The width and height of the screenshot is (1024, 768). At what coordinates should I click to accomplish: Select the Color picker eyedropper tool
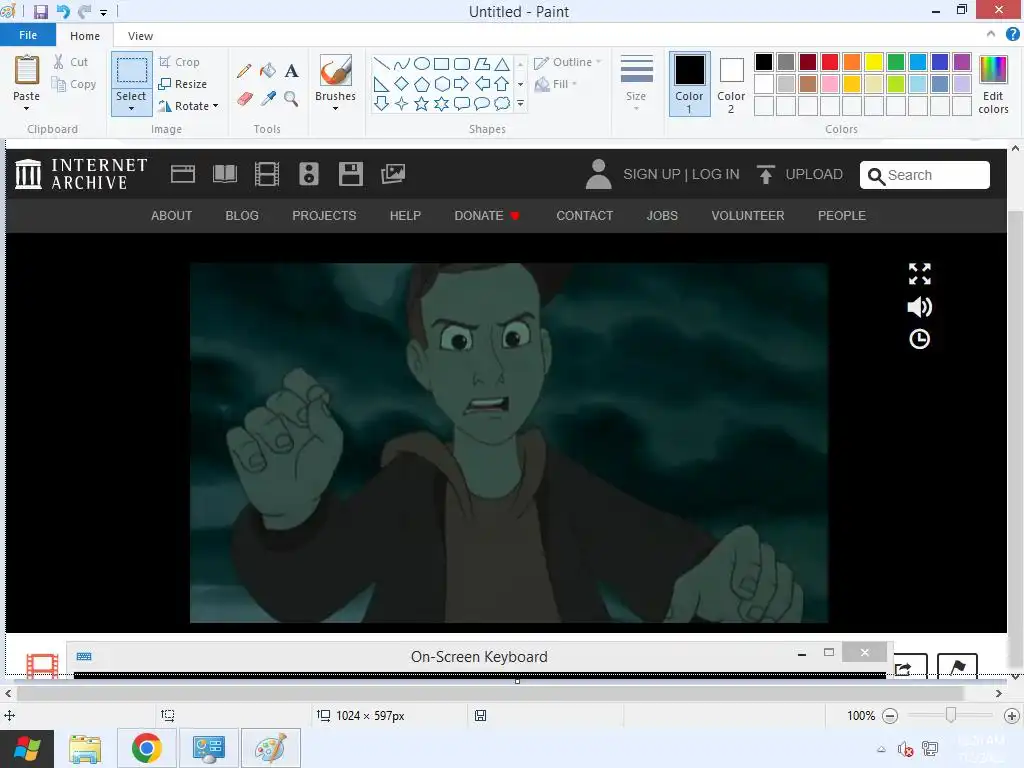(268, 99)
